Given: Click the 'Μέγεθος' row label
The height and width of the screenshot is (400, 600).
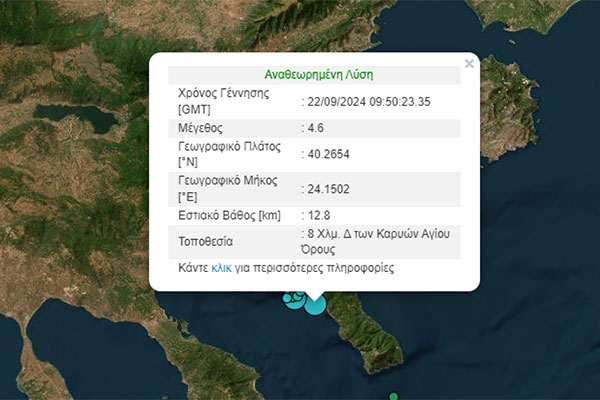Looking at the screenshot, I should pyautogui.click(x=200, y=128).
